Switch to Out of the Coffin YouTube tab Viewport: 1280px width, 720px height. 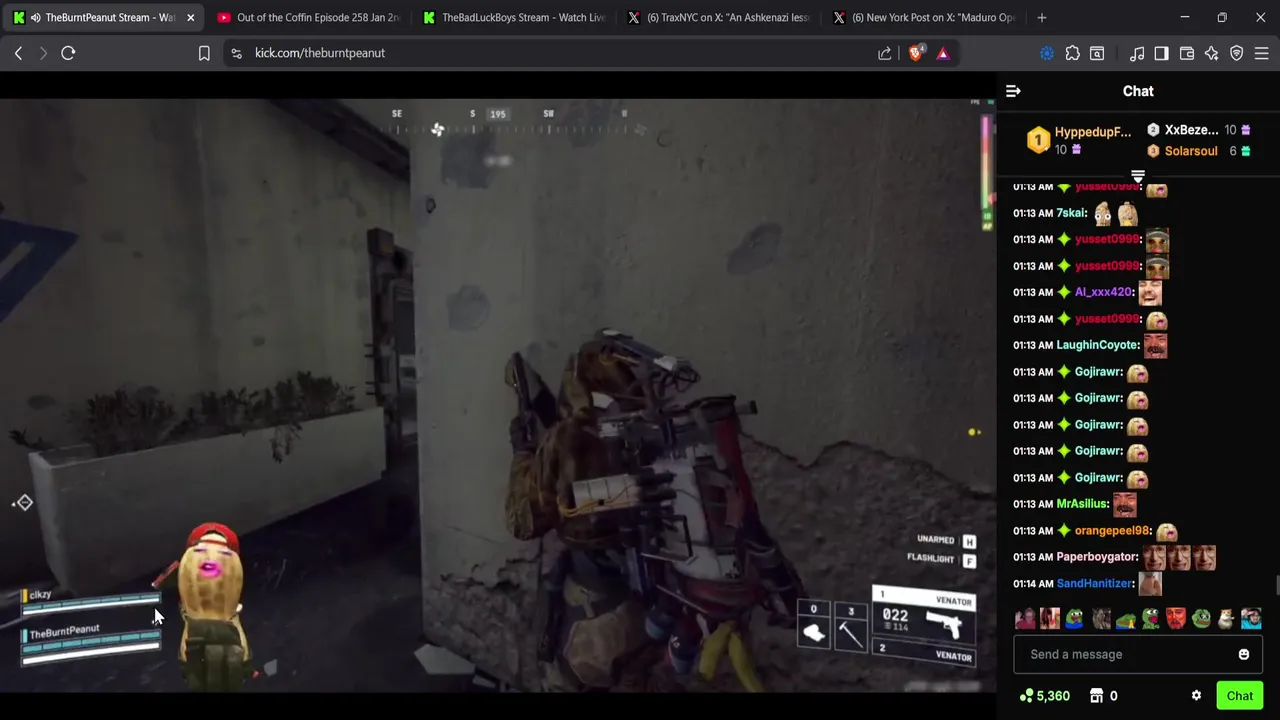(x=308, y=17)
